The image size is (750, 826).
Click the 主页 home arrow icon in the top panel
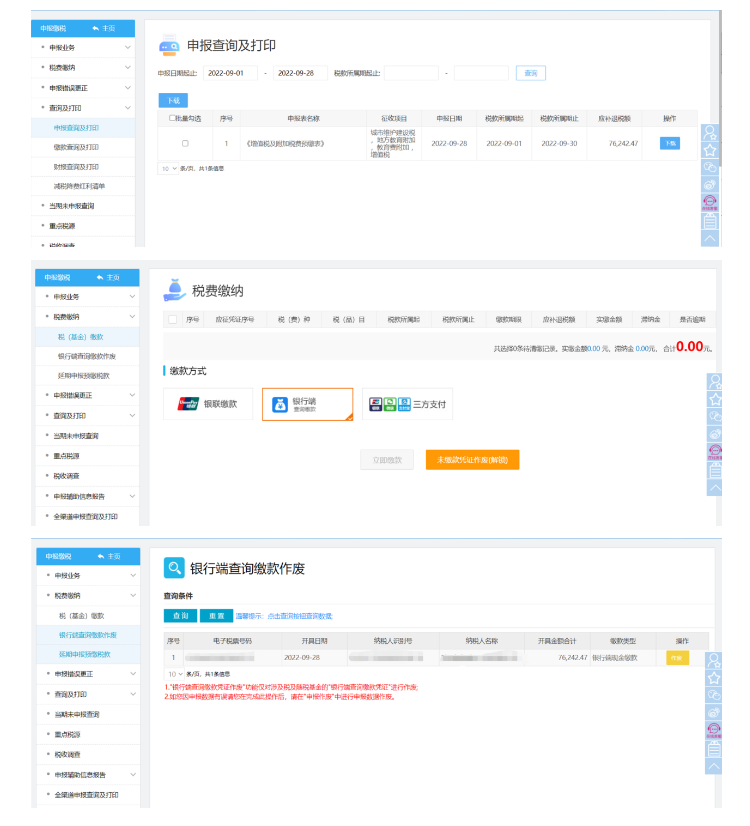click(95, 28)
